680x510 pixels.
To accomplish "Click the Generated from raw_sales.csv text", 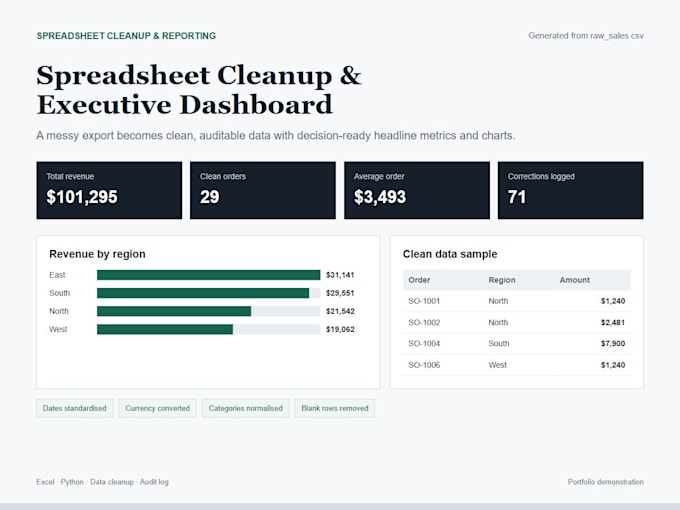I will coord(586,36).
